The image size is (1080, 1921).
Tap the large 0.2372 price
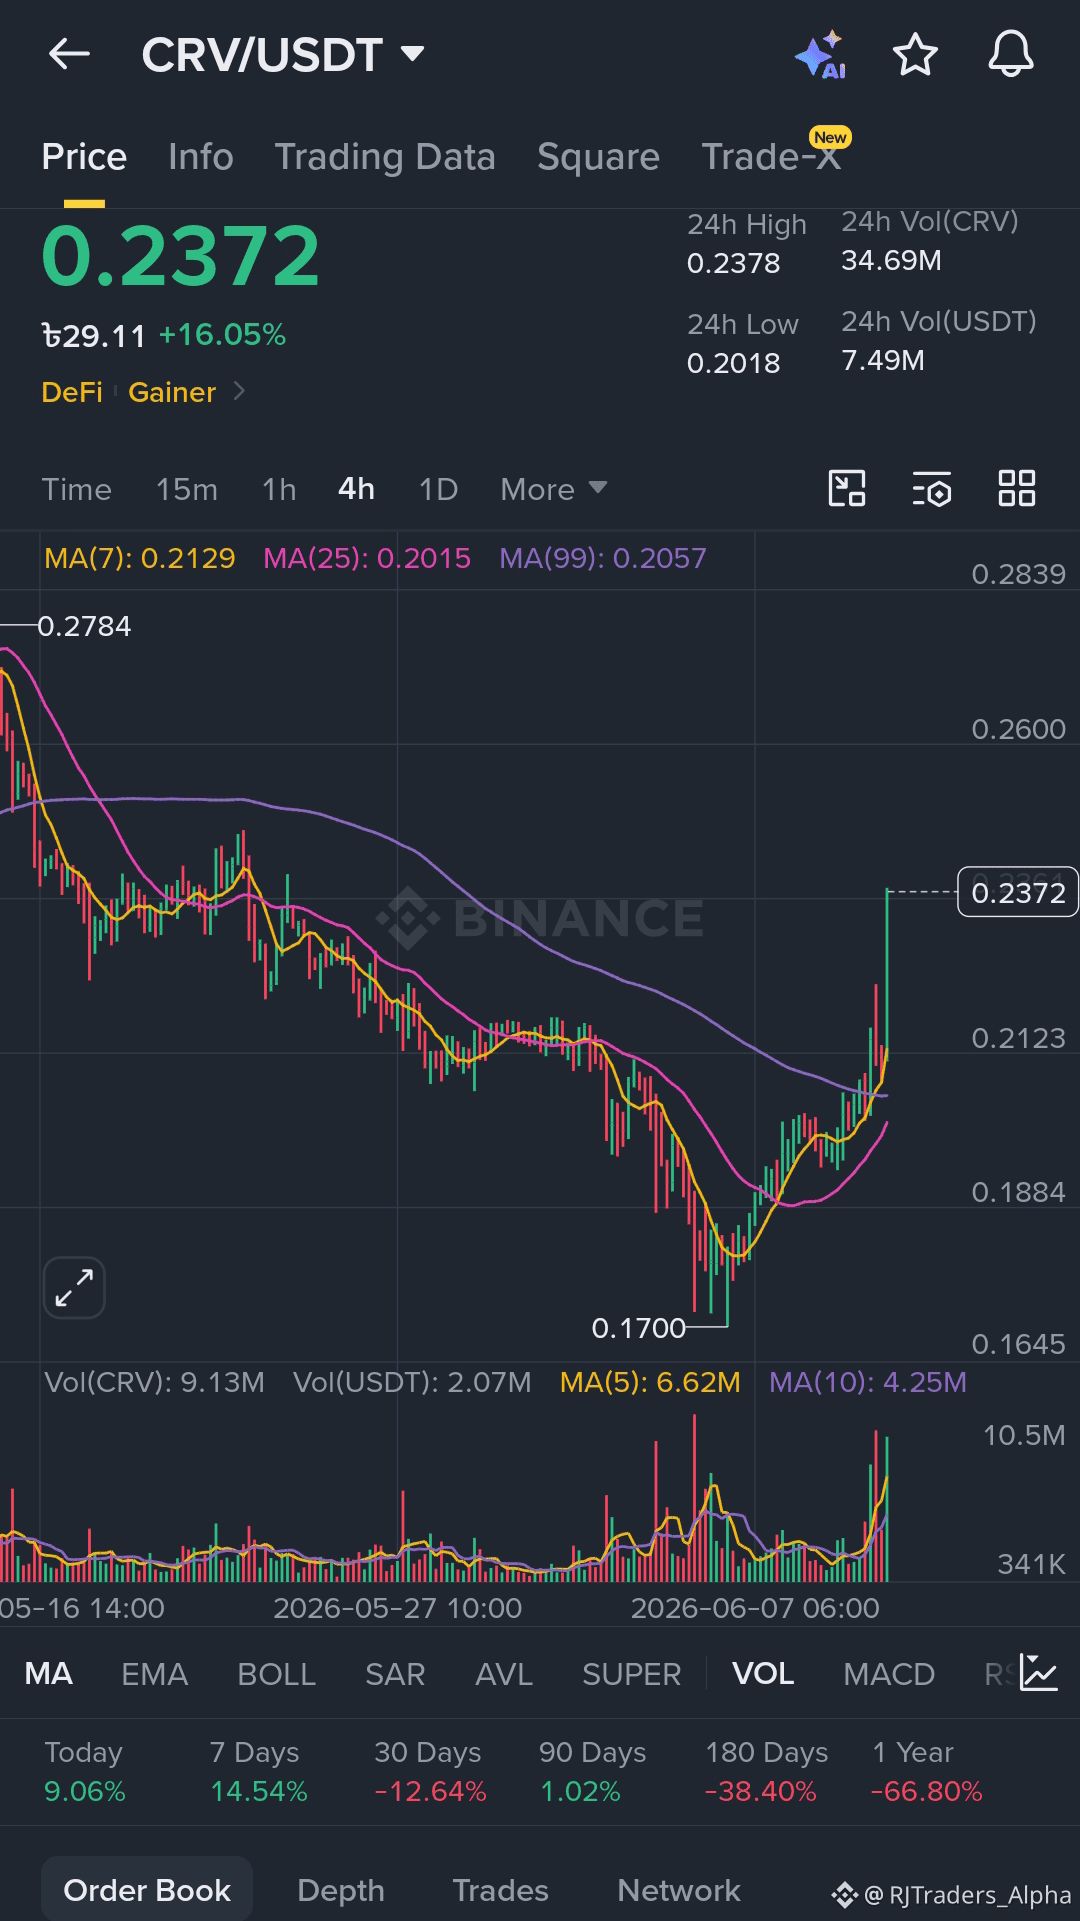coord(181,256)
